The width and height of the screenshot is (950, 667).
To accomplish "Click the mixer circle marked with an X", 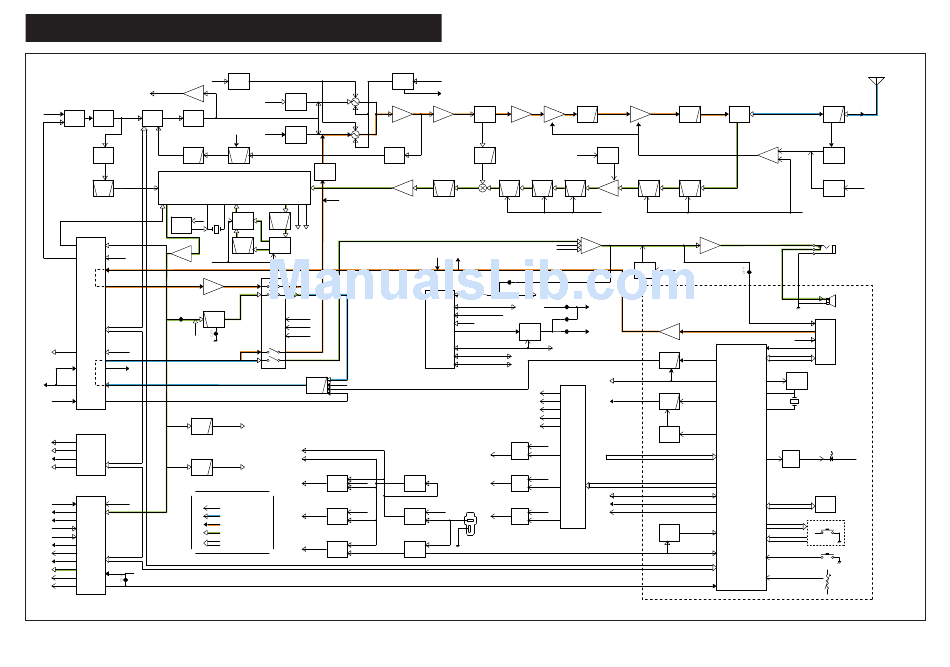I will (x=482, y=188).
